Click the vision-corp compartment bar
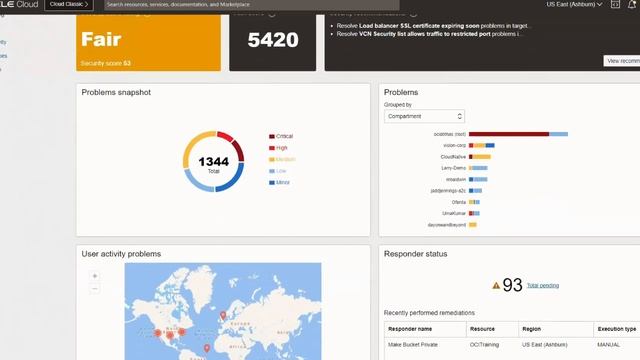The image size is (640, 360). pyautogui.click(x=482, y=145)
